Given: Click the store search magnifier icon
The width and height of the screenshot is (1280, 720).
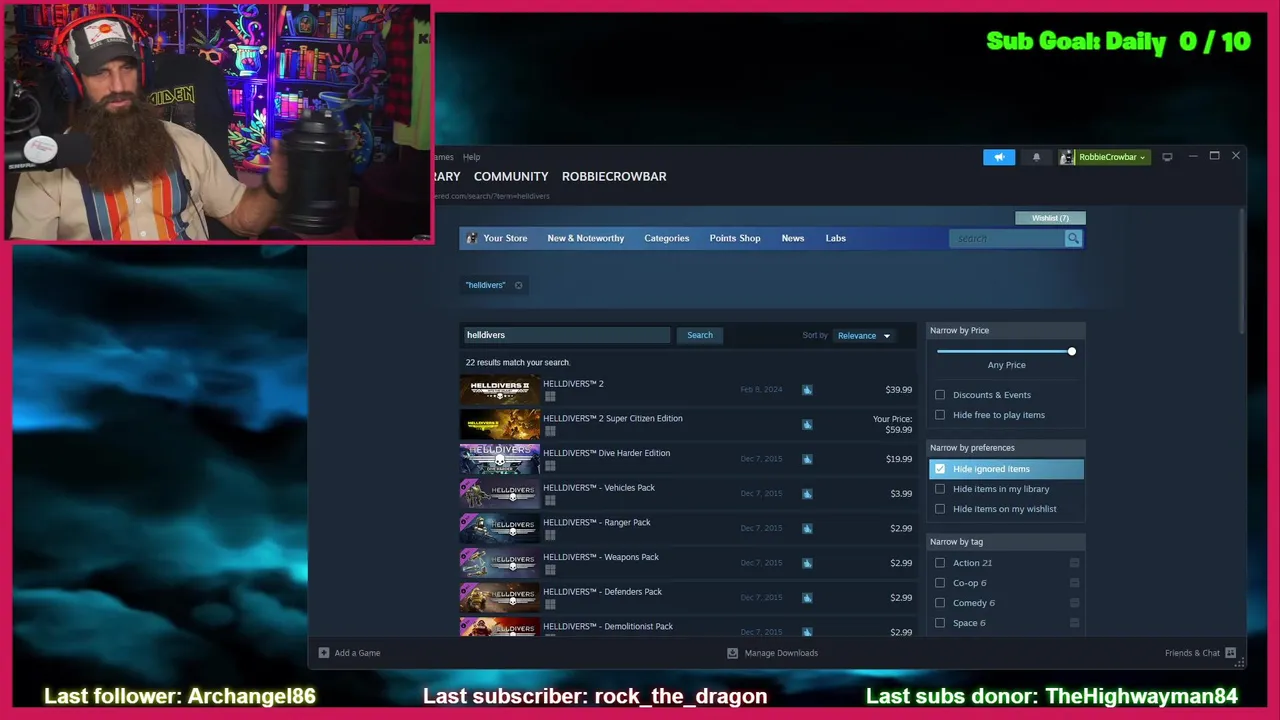Looking at the screenshot, I should pos(1073,238).
